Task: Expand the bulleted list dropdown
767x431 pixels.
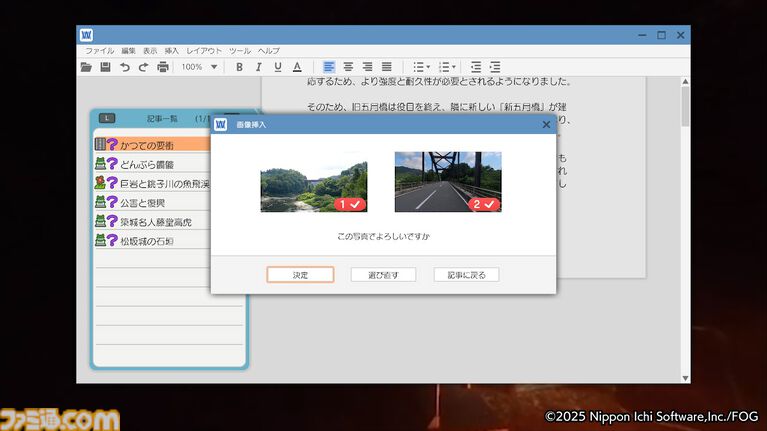Action: 421,67
